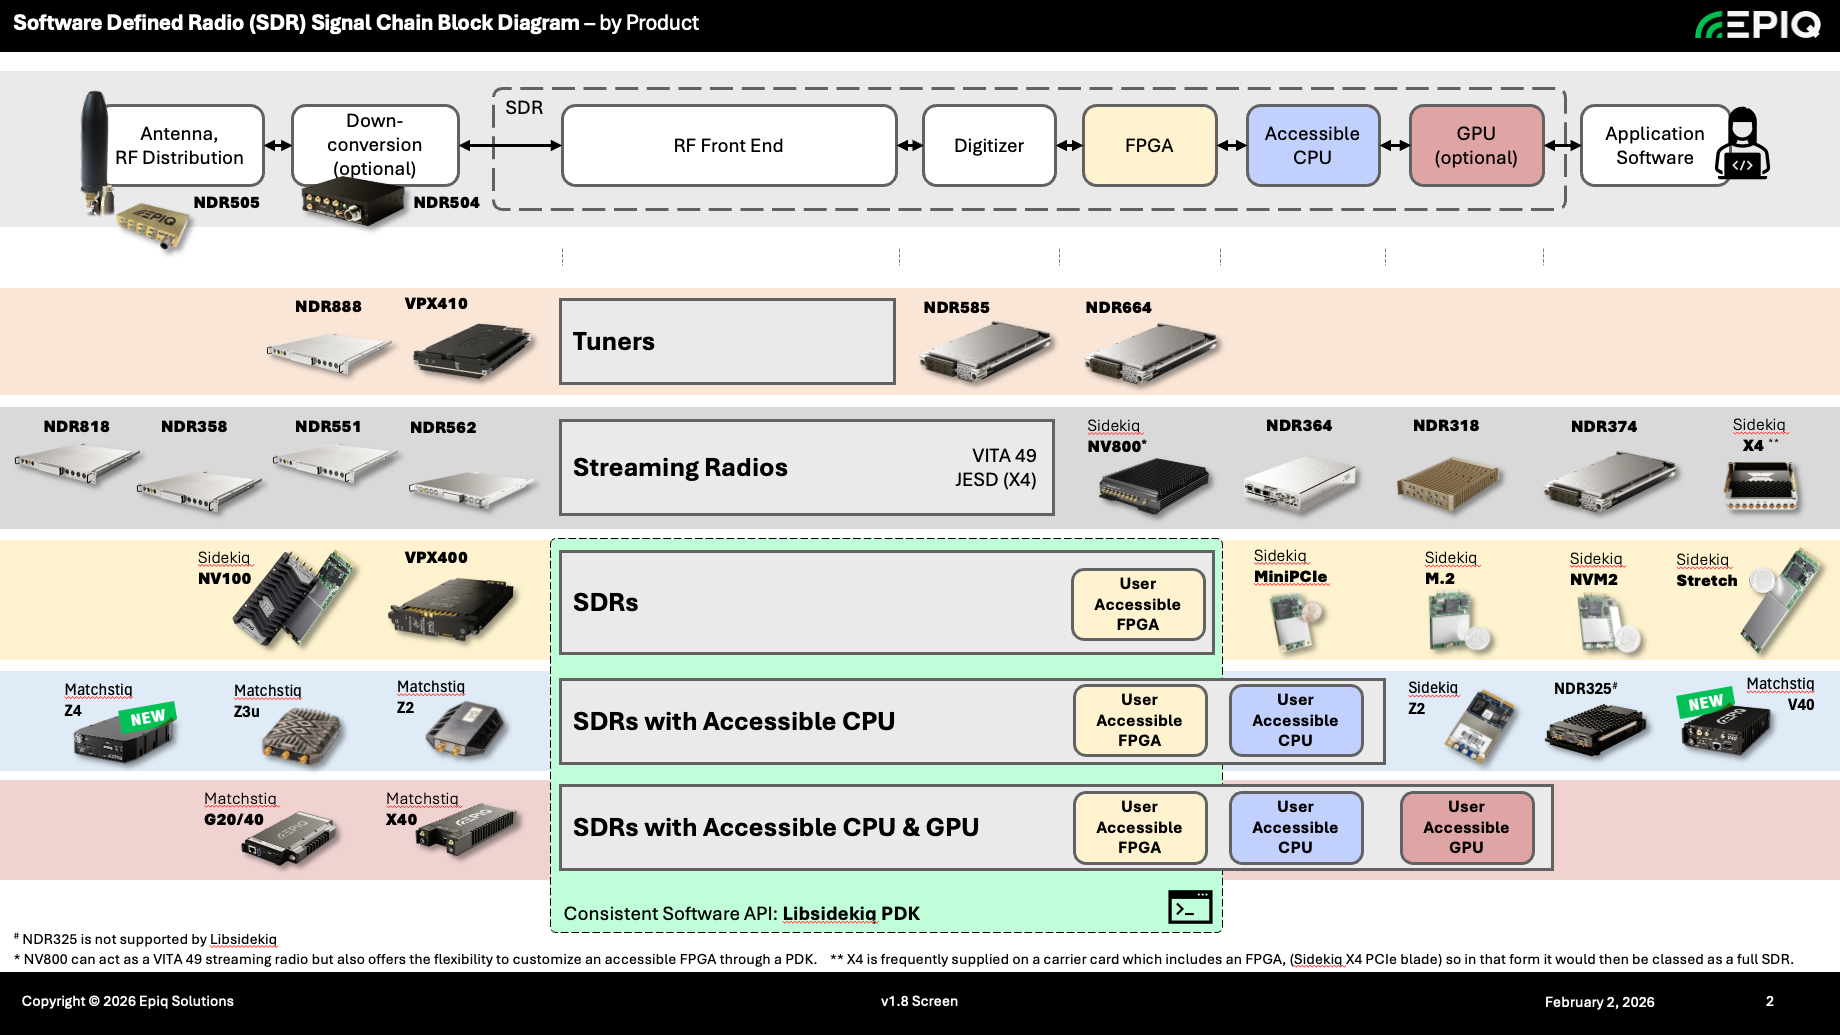Viewport: 1840px width, 1035px height.
Task: Open the Libsidekiq PDK link
Action: click(x=851, y=914)
